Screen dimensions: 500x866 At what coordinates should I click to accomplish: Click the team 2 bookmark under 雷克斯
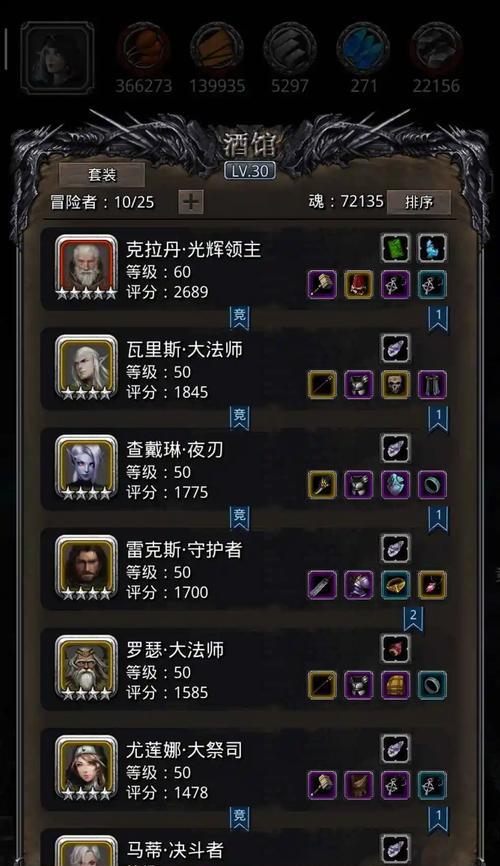click(x=413, y=617)
